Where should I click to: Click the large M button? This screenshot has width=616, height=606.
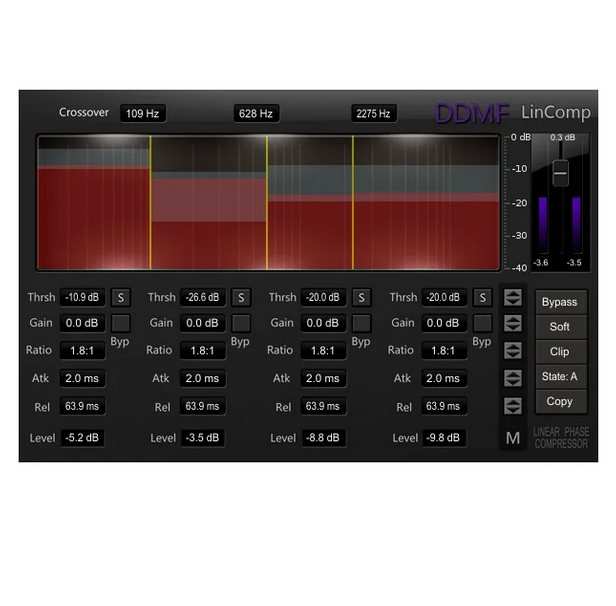(513, 438)
